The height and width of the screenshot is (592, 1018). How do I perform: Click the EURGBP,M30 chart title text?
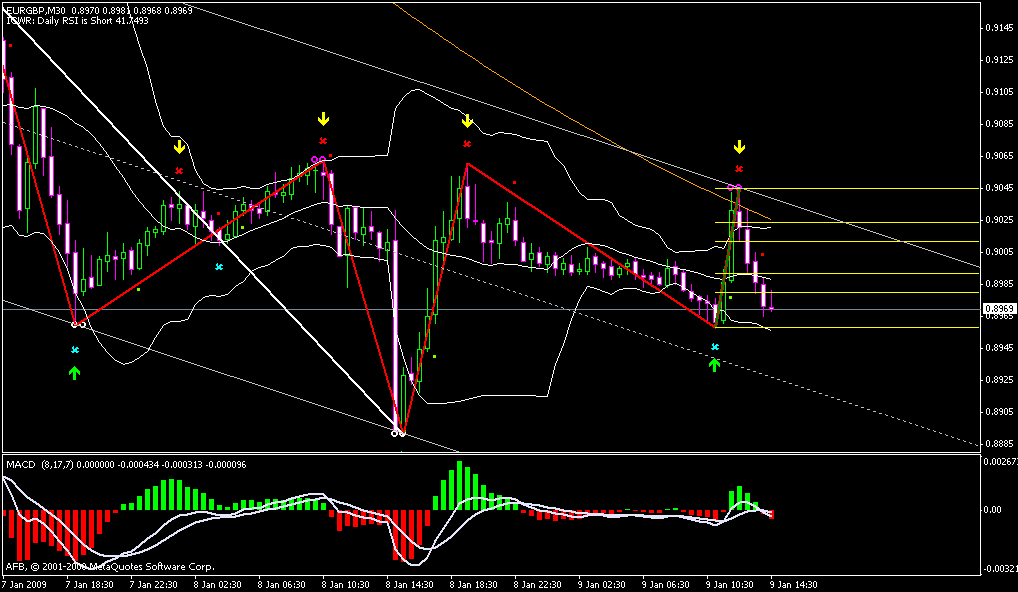[x=40, y=9]
